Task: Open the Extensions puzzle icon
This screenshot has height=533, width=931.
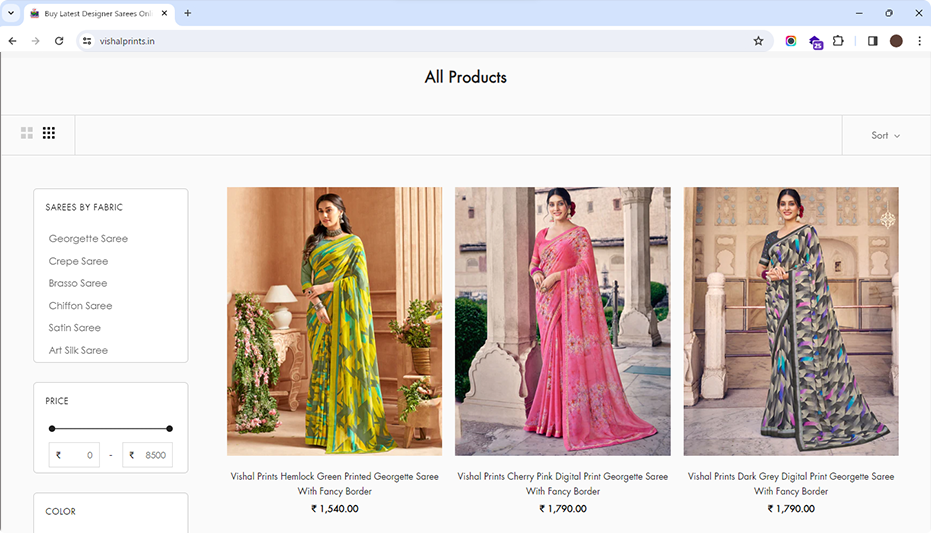Action: point(838,41)
